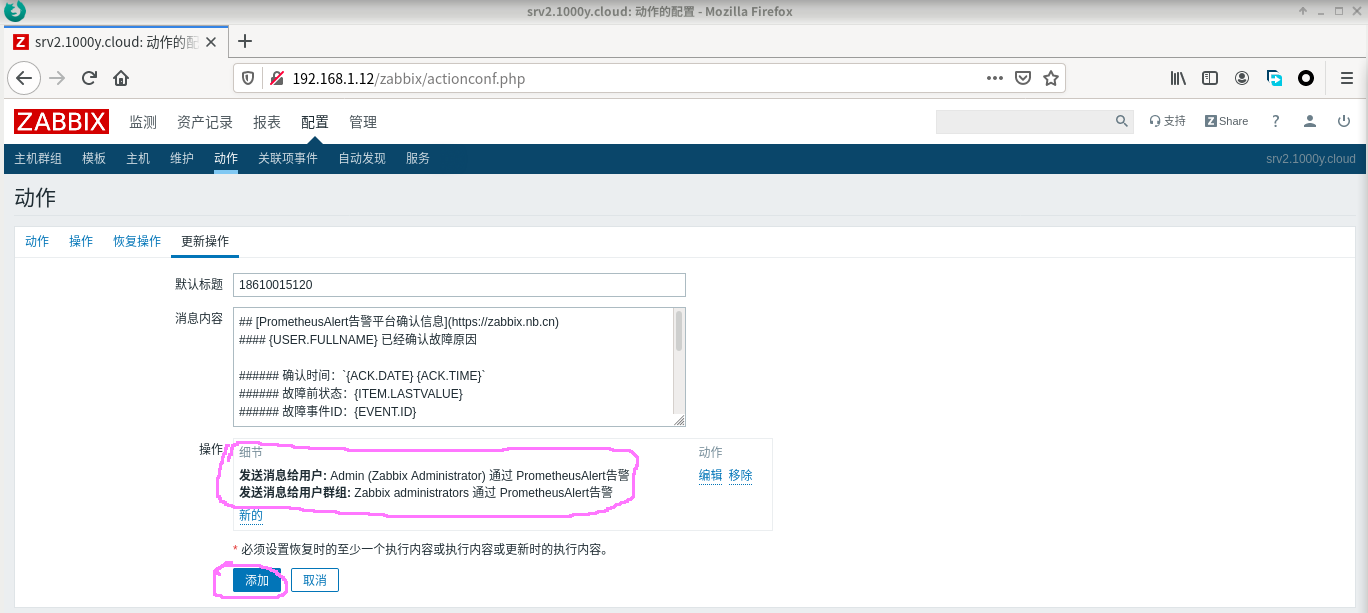Click the 默认标题 input field

pos(459,285)
